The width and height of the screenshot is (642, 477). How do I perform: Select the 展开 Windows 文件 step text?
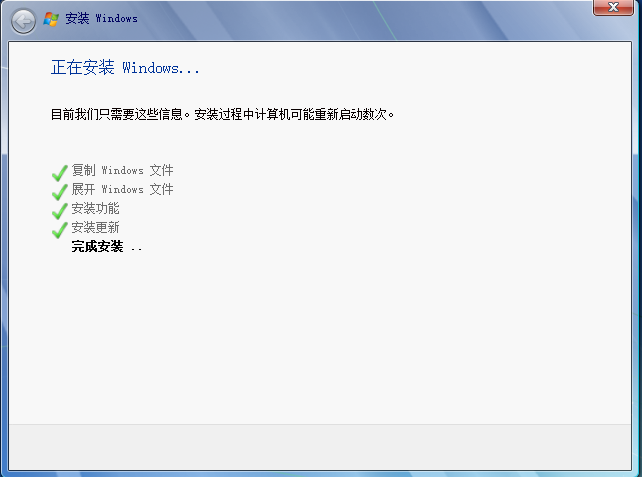coord(122,189)
